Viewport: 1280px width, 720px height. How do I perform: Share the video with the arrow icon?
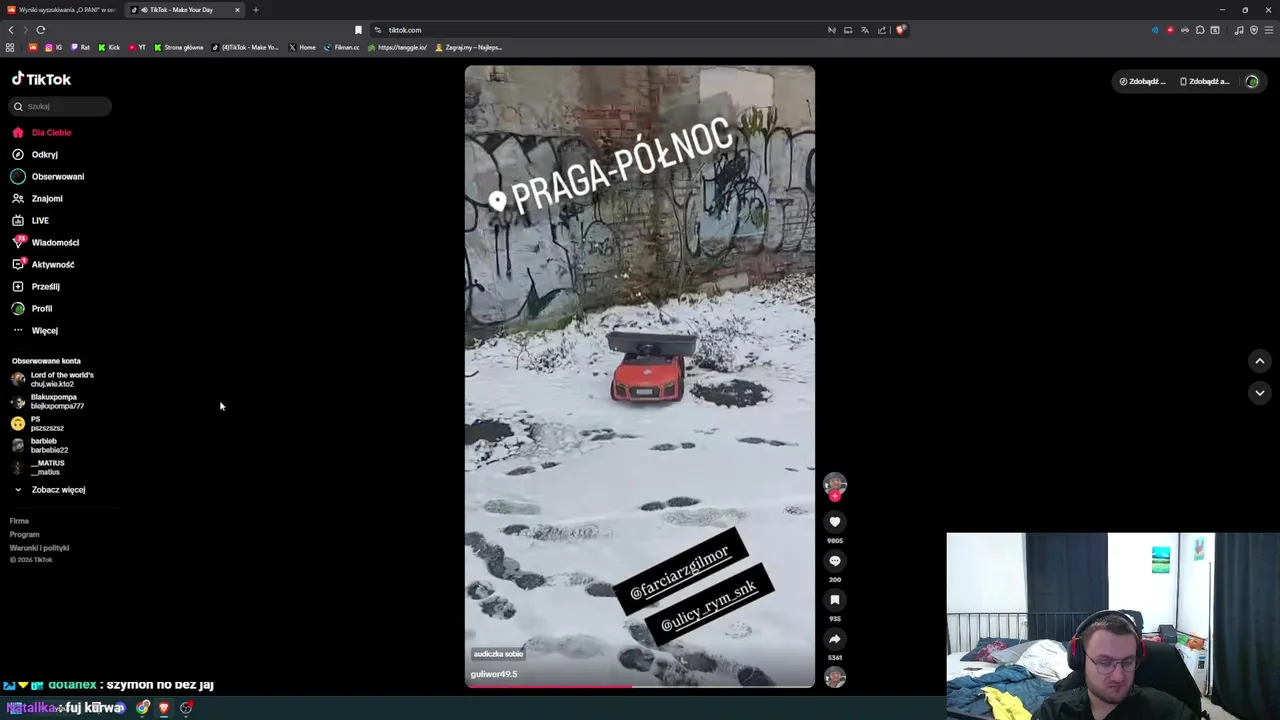[x=835, y=639]
